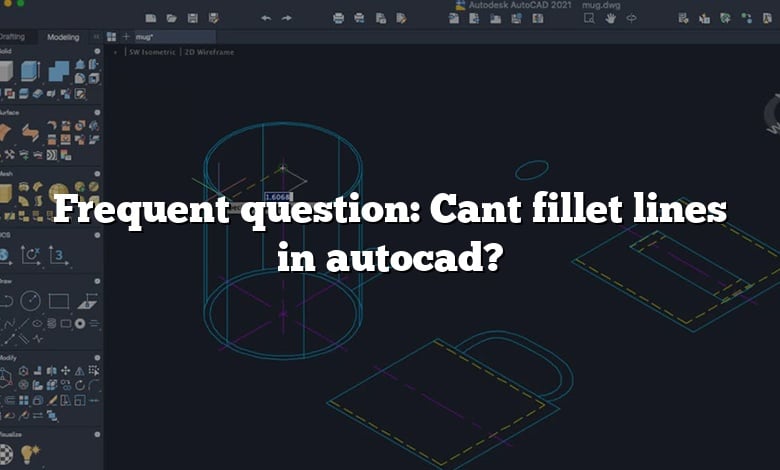The image size is (780, 470).
Task: Switch to the Drafting tab
Action: tap(12, 37)
